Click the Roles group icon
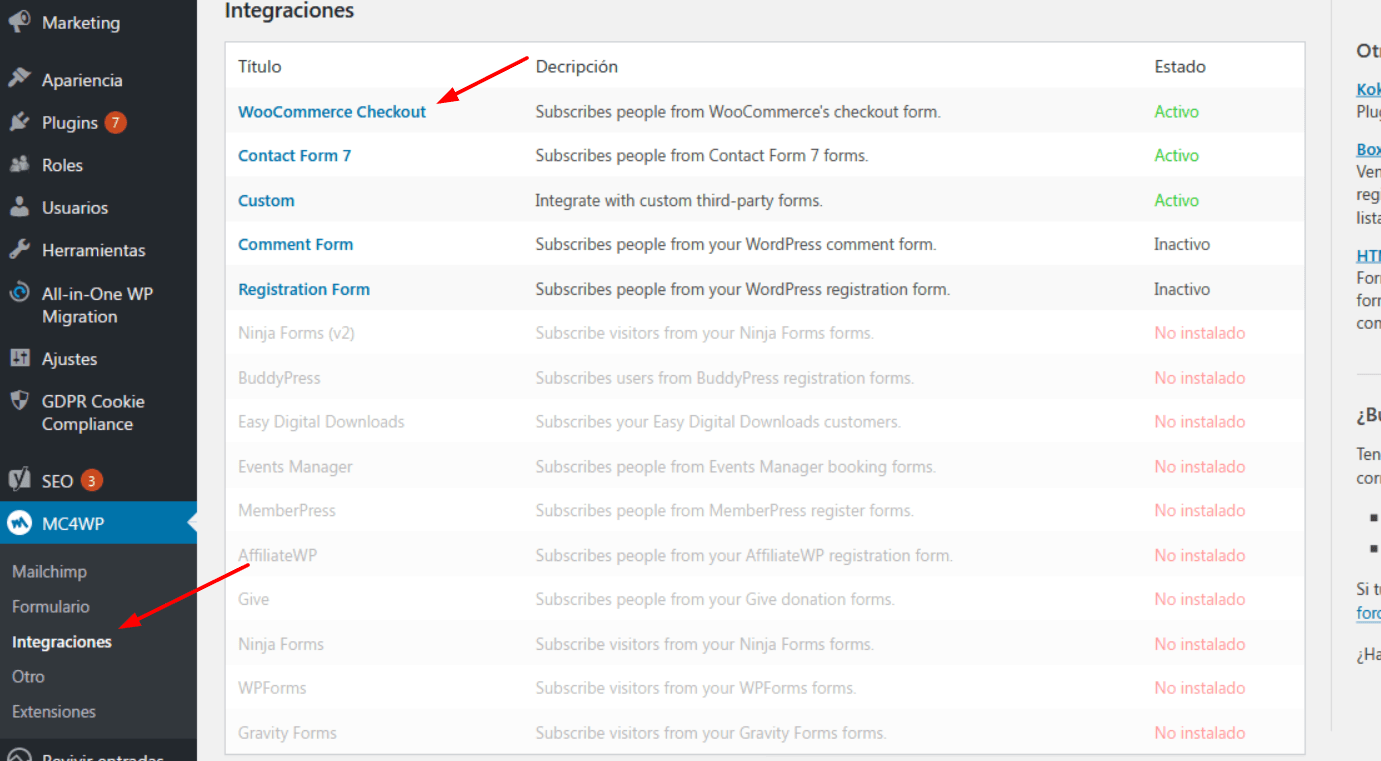The width and height of the screenshot is (1381, 761). tap(19, 165)
